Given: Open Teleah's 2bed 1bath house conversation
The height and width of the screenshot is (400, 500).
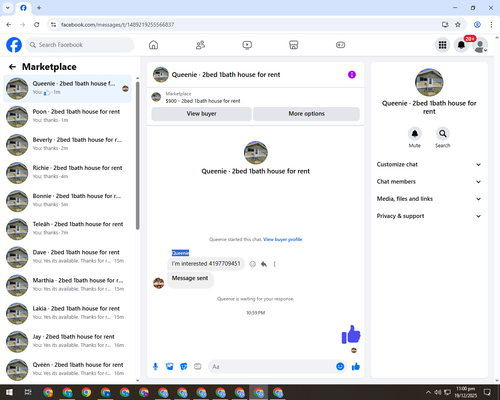Looking at the screenshot, I should (x=68, y=229).
